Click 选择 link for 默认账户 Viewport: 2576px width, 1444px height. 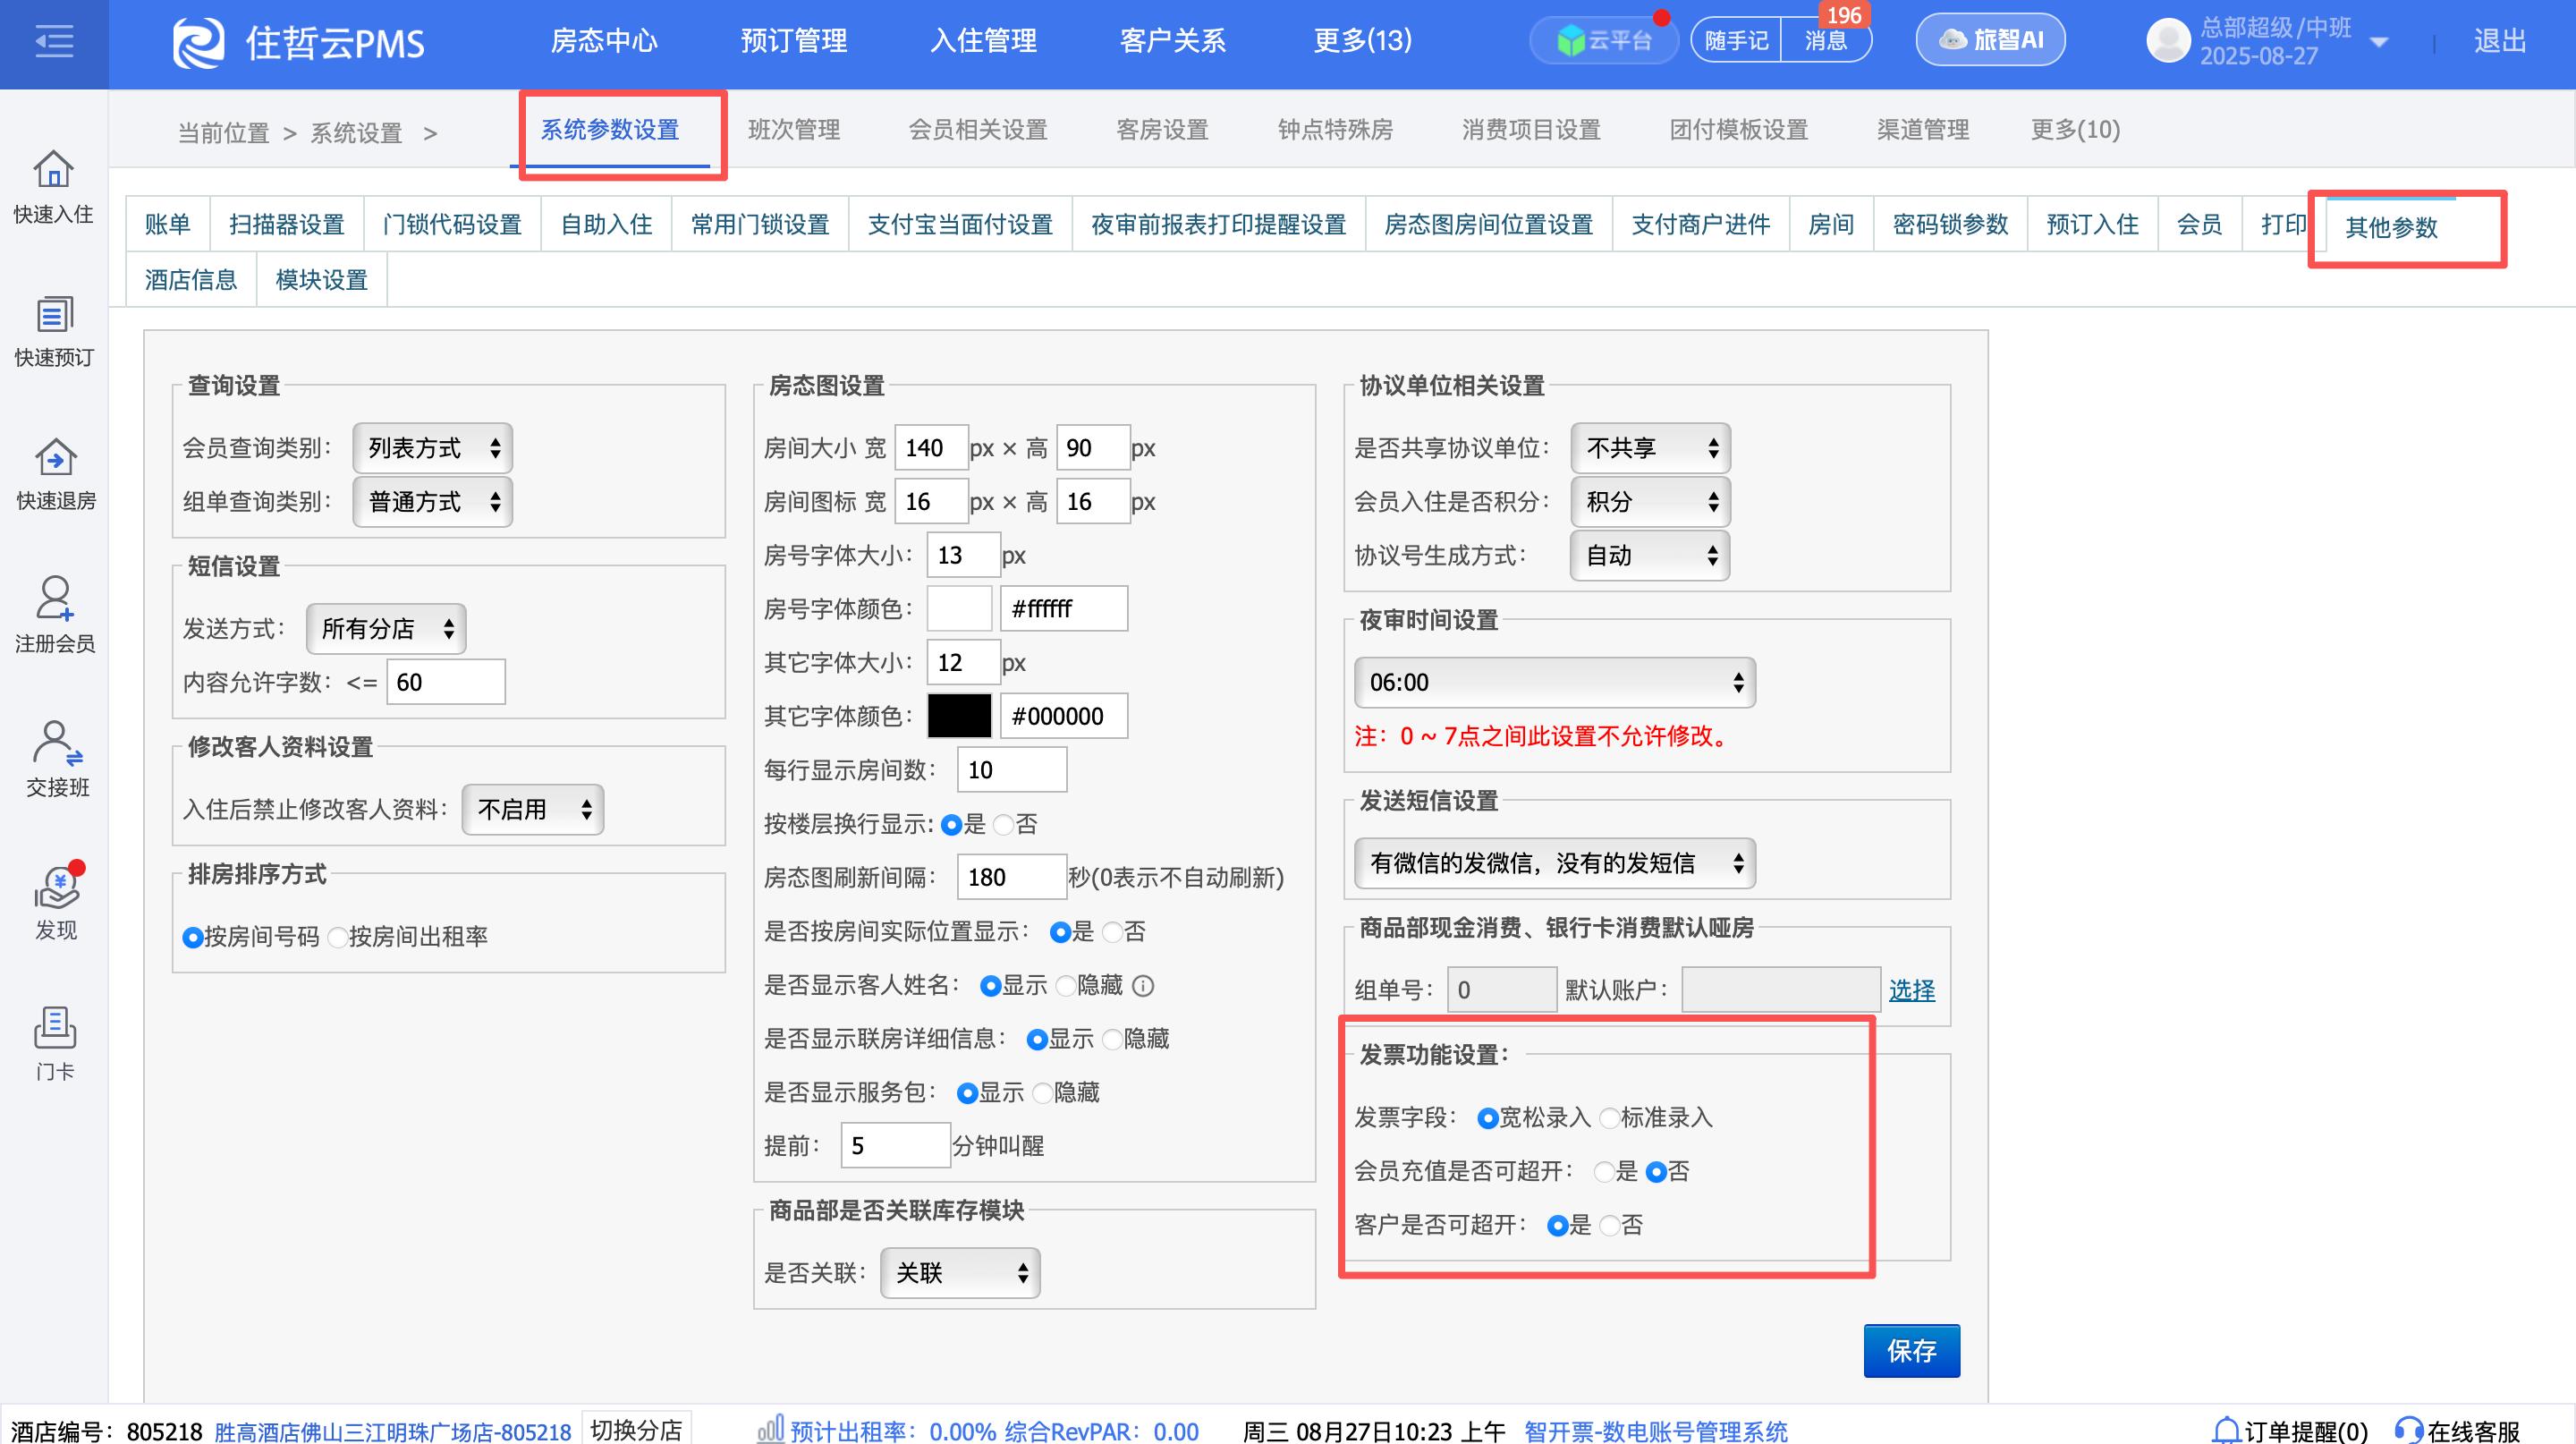[x=1911, y=991]
